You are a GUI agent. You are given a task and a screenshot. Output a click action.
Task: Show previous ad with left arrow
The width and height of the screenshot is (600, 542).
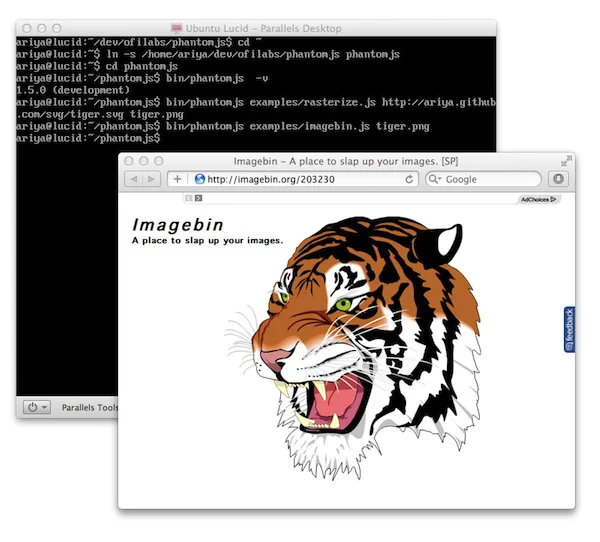point(188,198)
